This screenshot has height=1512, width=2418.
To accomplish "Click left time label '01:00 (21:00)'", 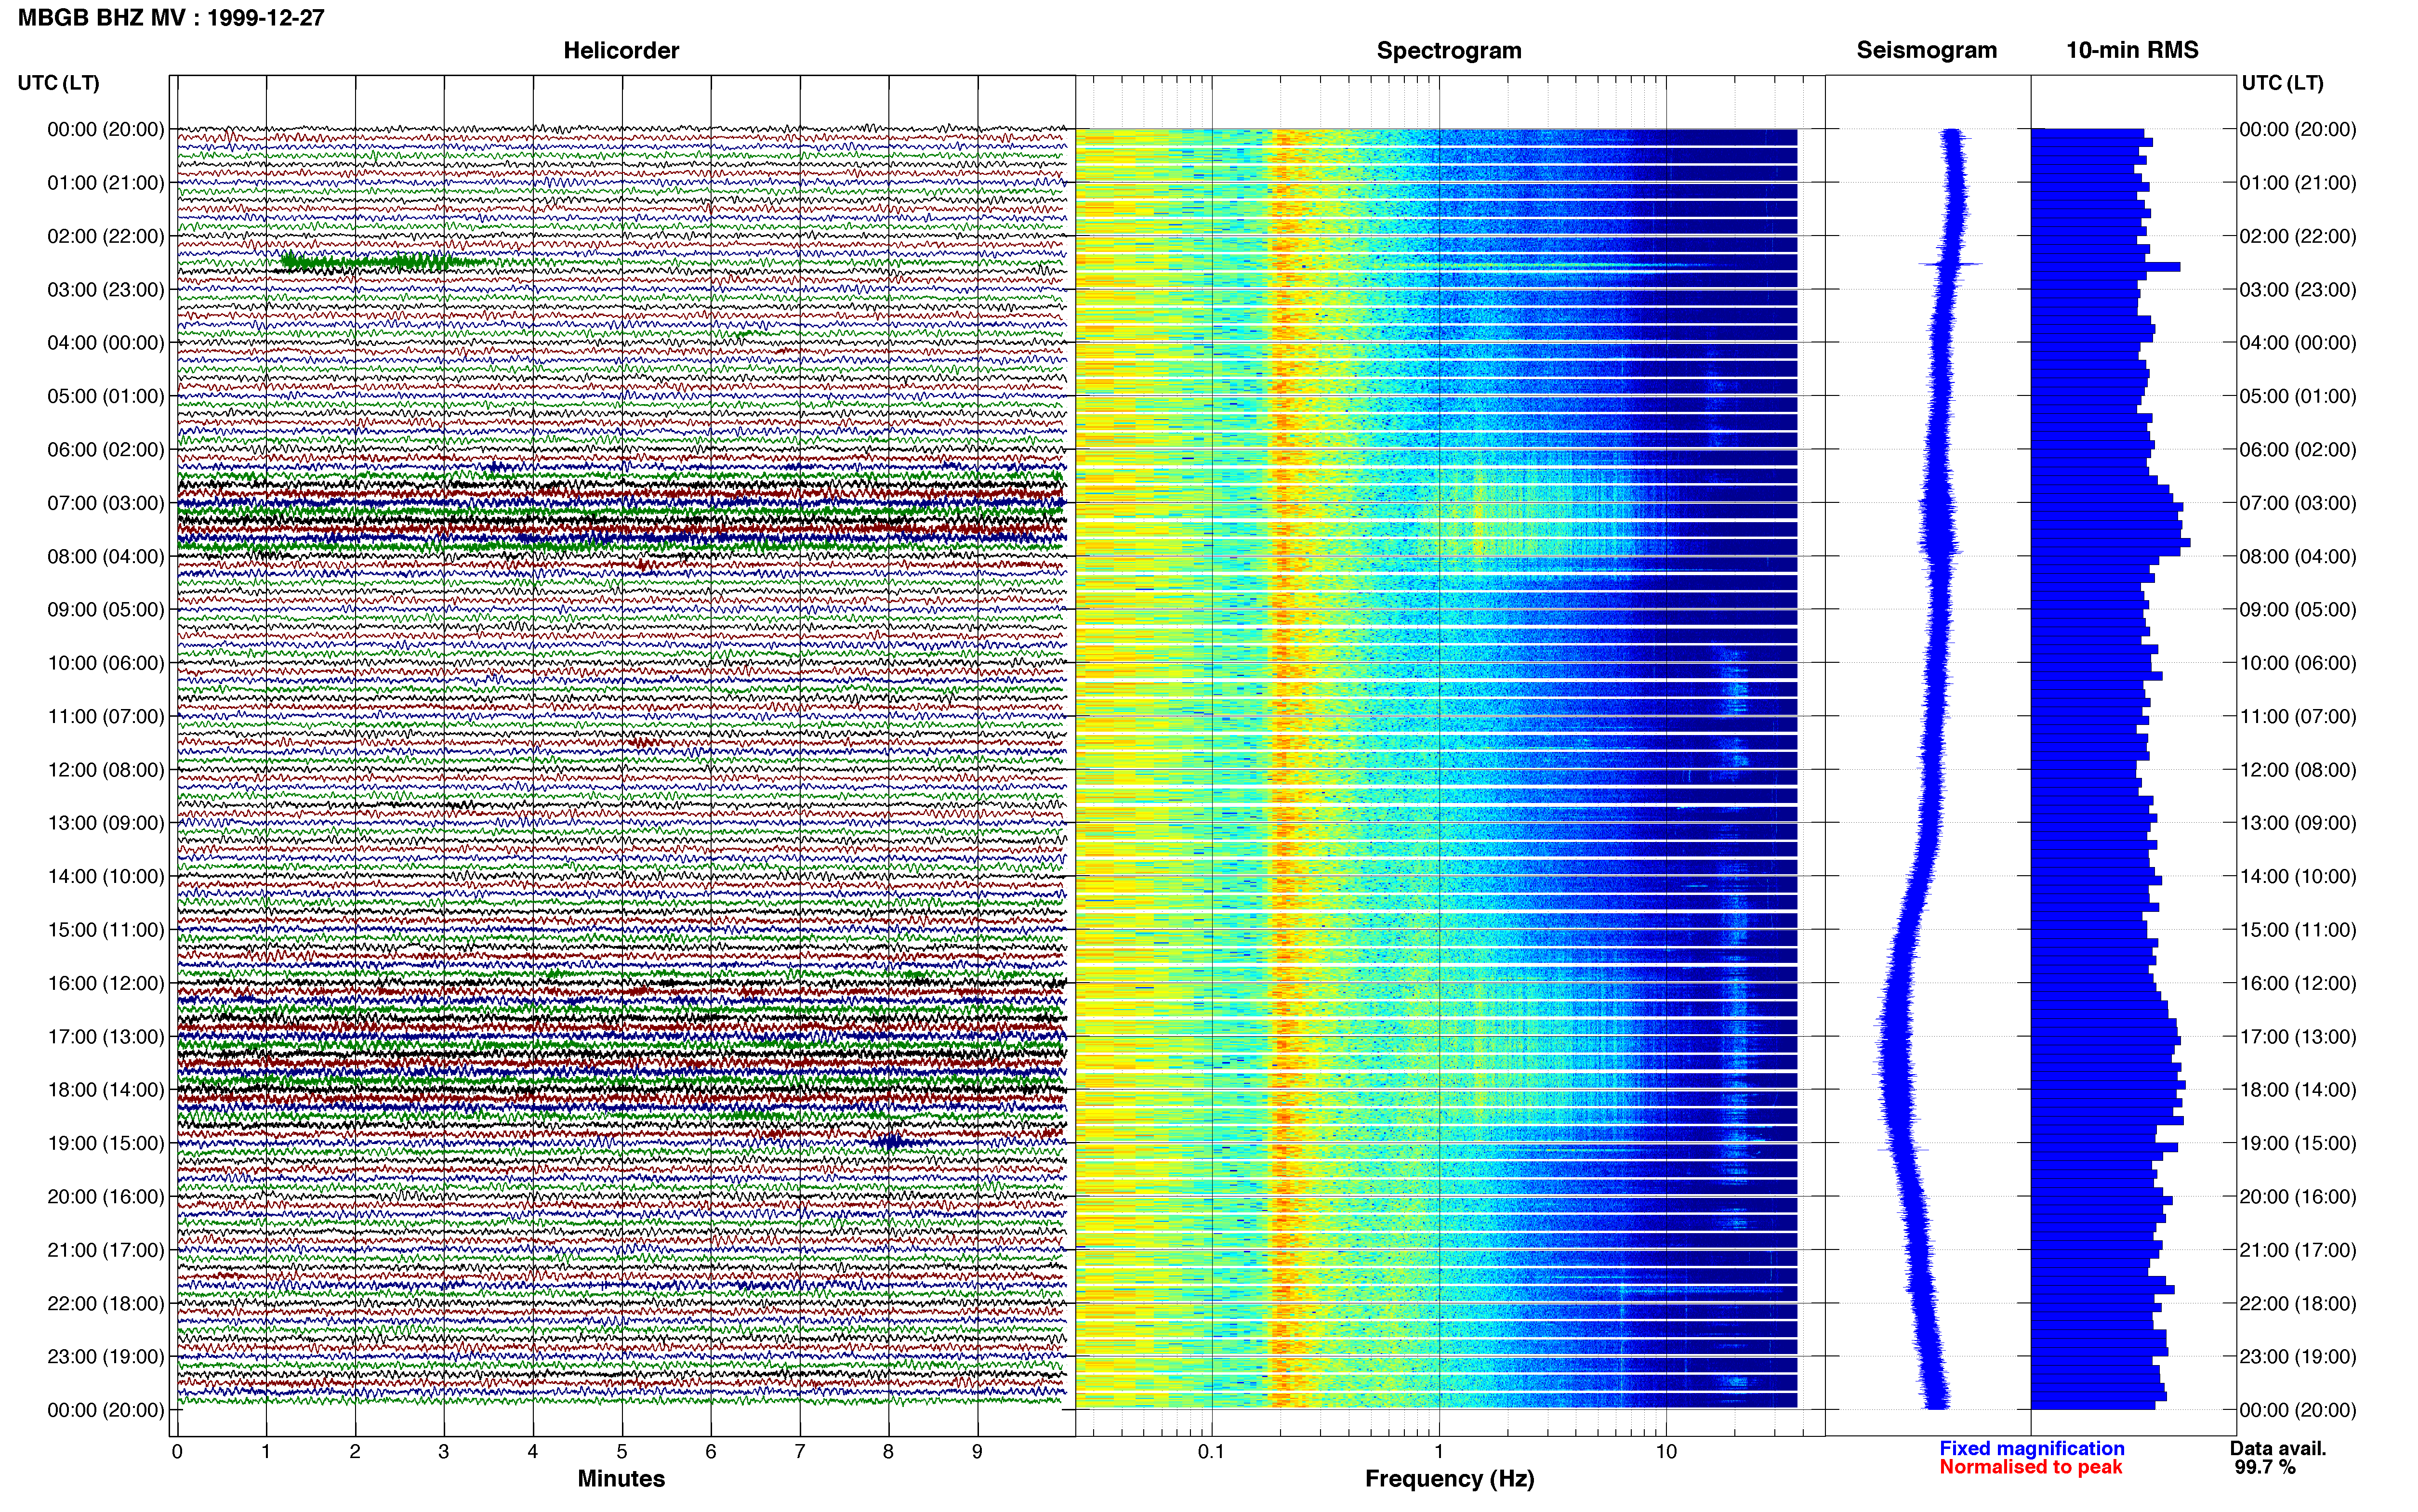I will click(x=106, y=183).
